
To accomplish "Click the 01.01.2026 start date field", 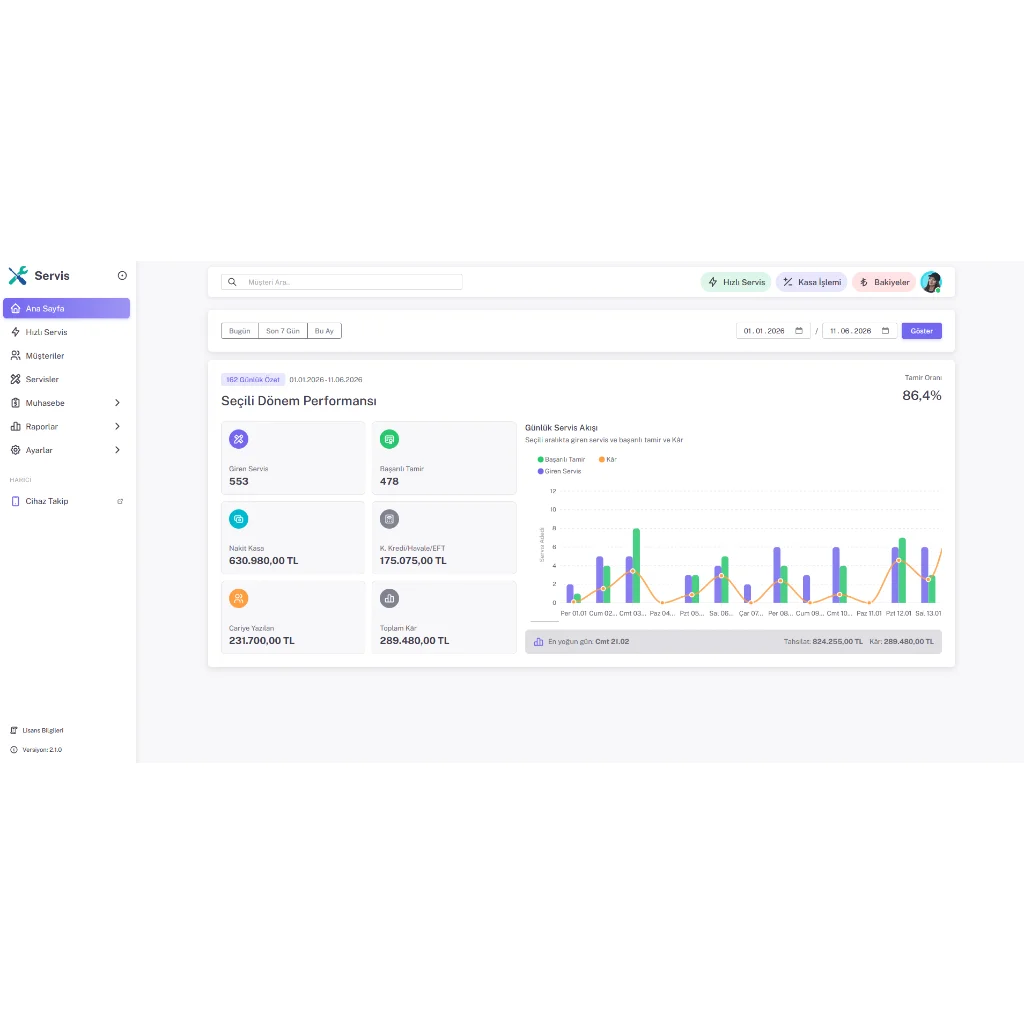I will pyautogui.click(x=773, y=331).
